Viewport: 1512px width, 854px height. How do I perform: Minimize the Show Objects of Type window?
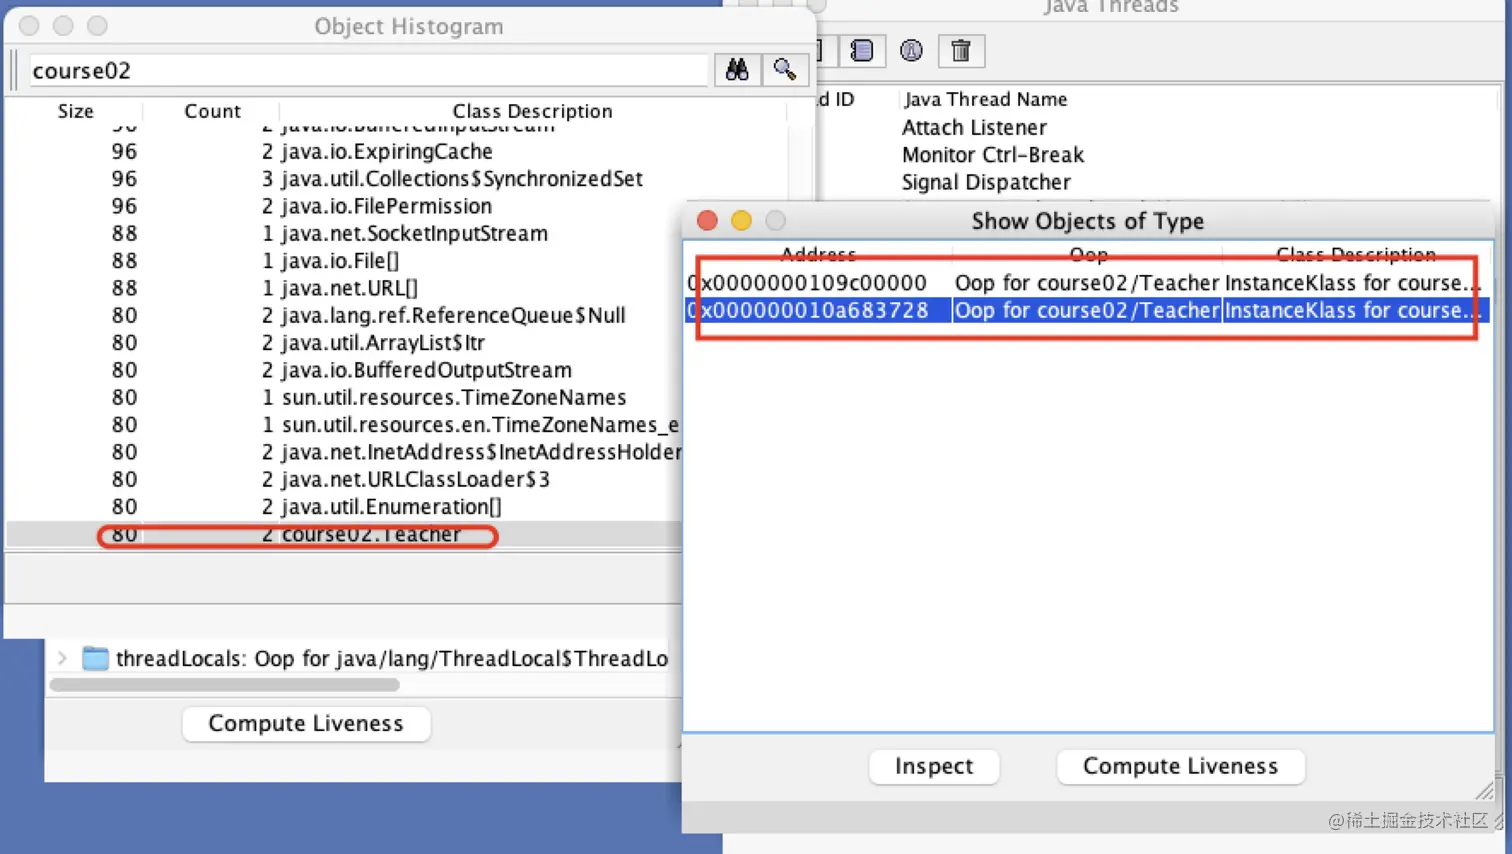click(741, 221)
